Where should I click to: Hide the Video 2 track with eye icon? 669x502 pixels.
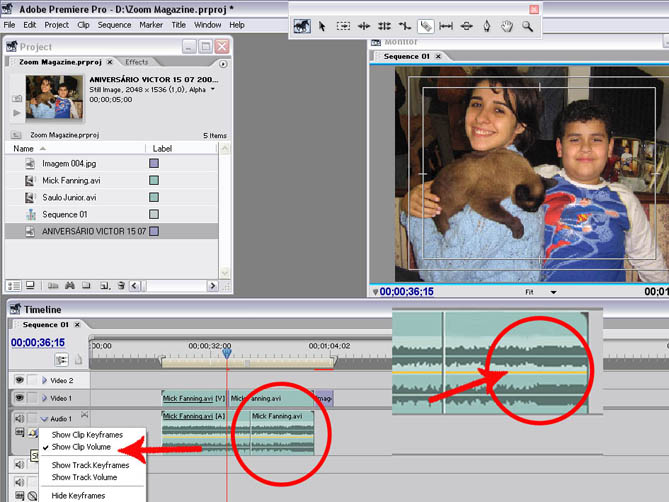18,380
